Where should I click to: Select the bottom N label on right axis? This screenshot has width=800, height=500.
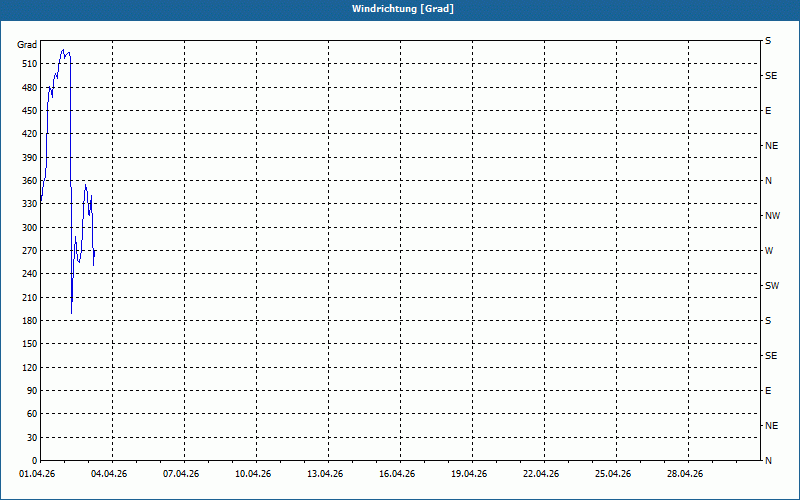click(x=768, y=461)
